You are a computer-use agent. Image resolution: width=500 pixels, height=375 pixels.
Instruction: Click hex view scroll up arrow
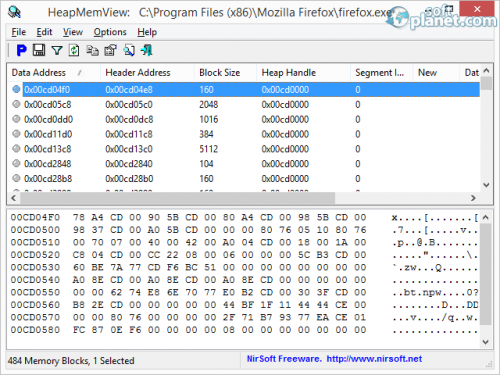point(486,218)
